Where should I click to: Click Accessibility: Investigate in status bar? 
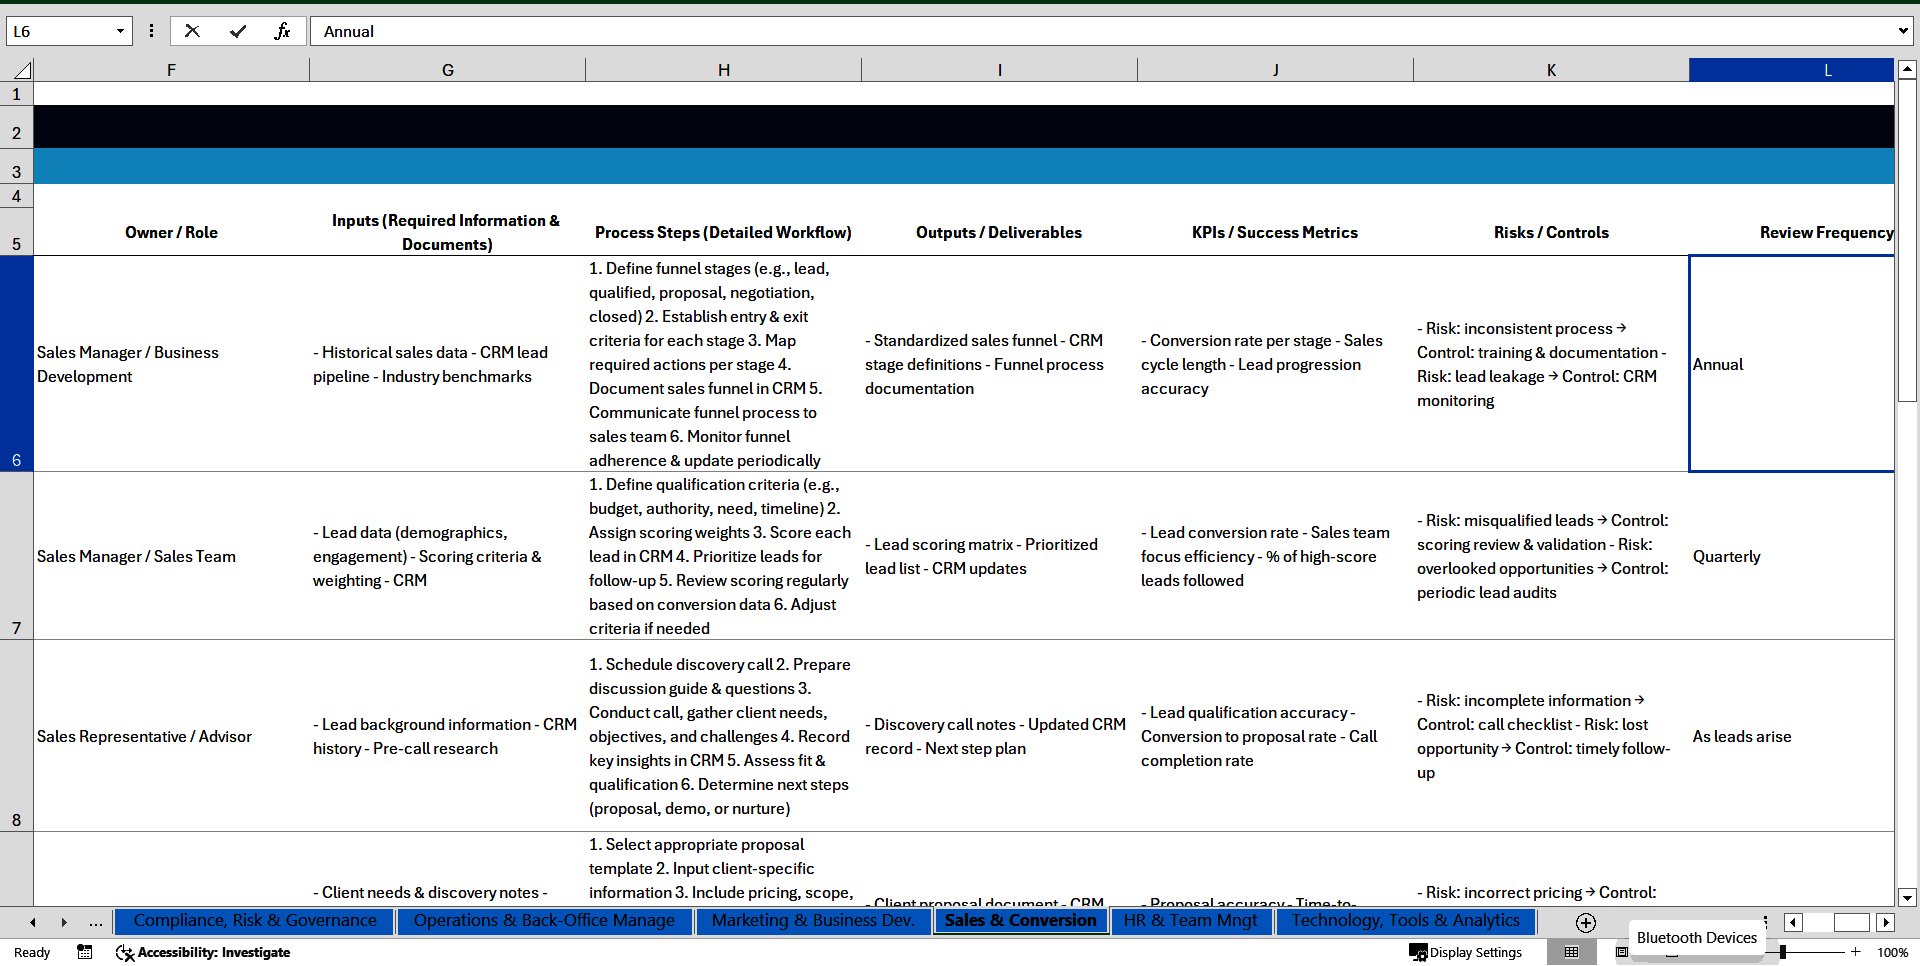(203, 952)
